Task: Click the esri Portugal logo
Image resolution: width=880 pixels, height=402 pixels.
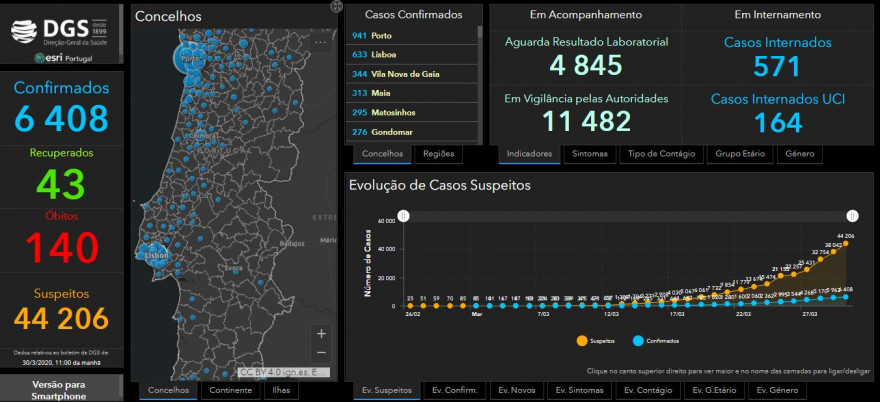Action: [63, 58]
